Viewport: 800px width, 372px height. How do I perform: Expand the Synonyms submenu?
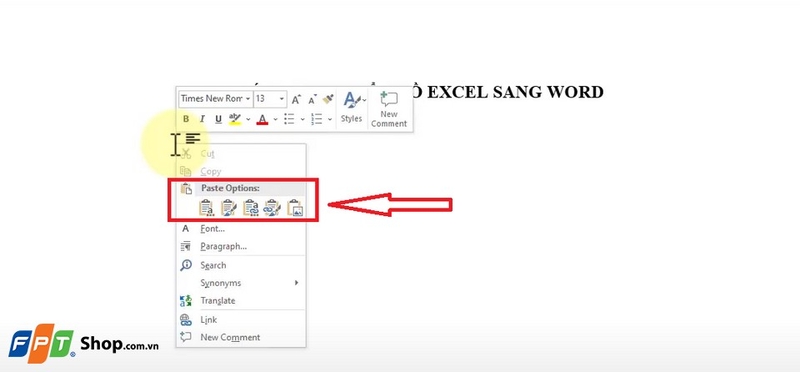pyautogui.click(x=241, y=283)
